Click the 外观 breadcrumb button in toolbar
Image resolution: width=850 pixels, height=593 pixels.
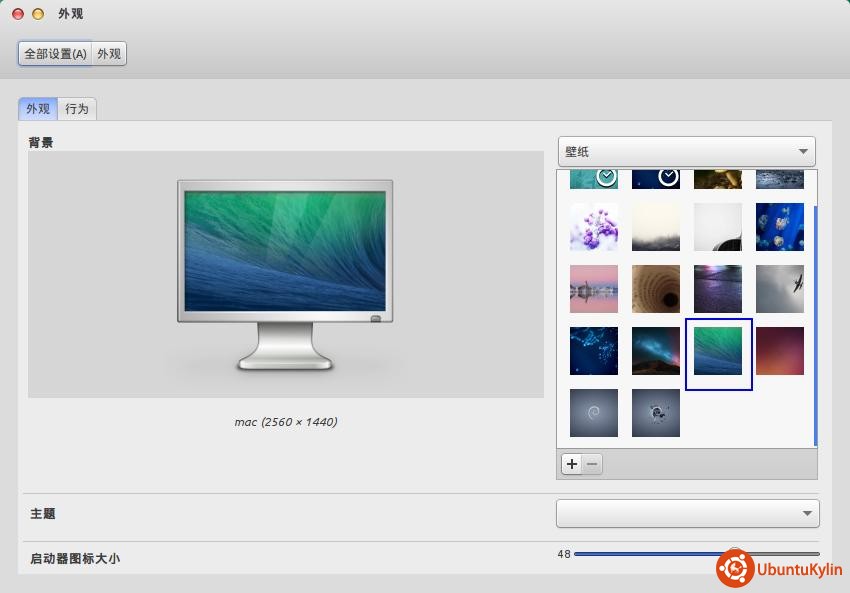coord(109,54)
